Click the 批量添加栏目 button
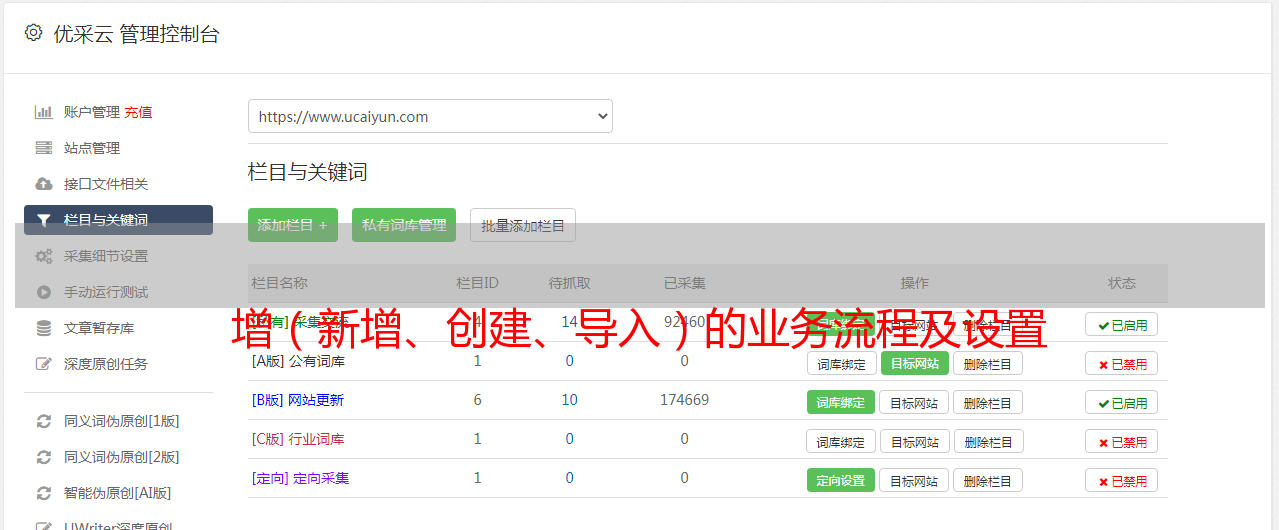The height and width of the screenshot is (530, 1279). point(523,225)
